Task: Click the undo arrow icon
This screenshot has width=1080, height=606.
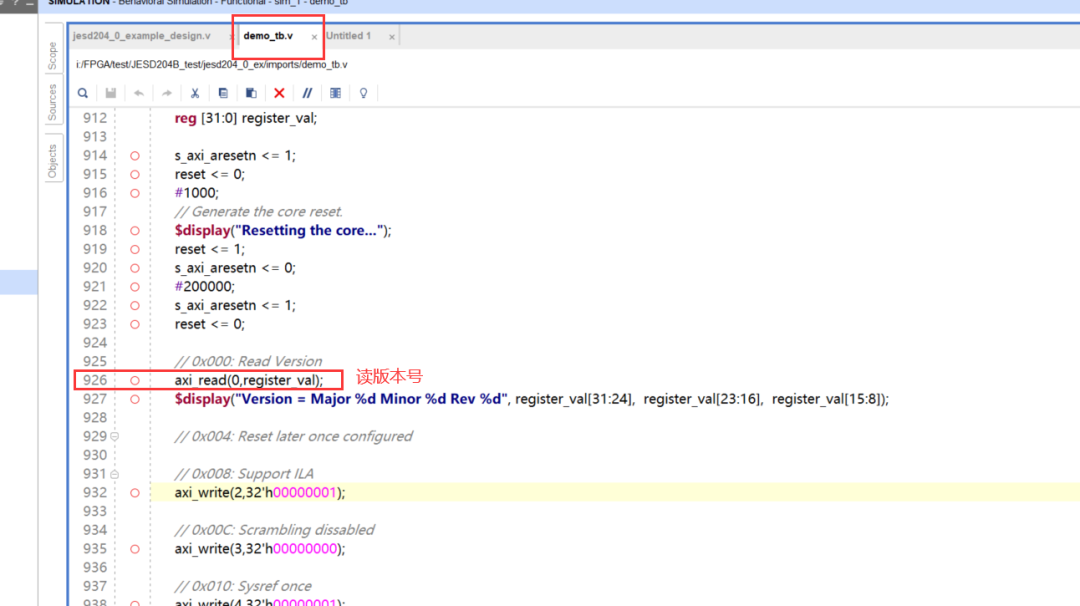Action: tap(138, 93)
